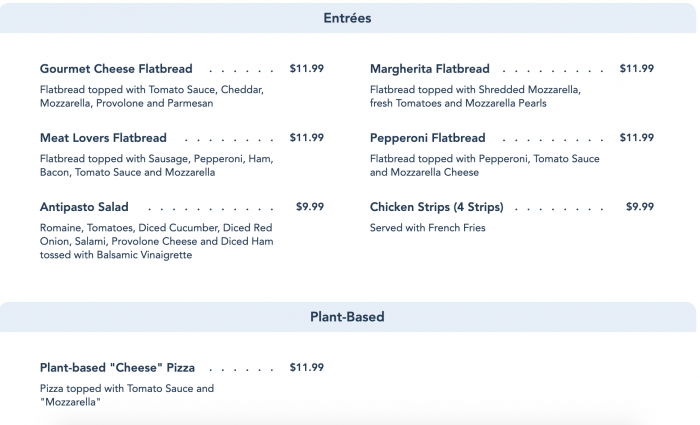Viewport: 700px width, 425px height.
Task: Click the Chicken Strips $9.99 price
Action: pos(640,207)
